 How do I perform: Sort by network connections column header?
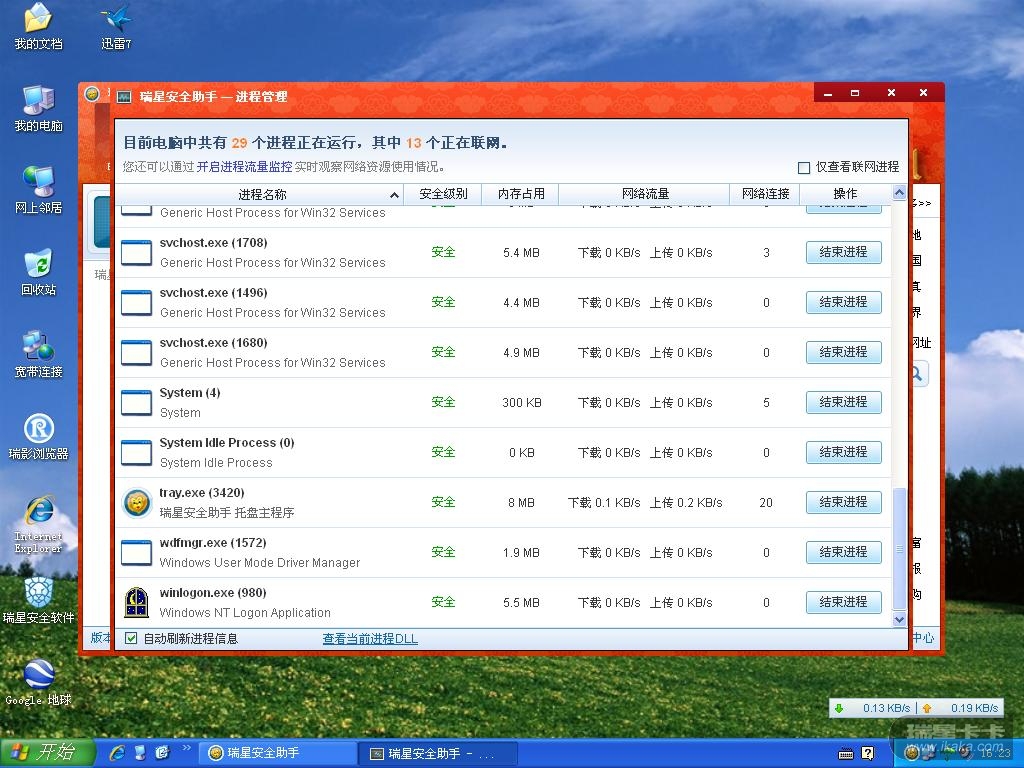(765, 194)
